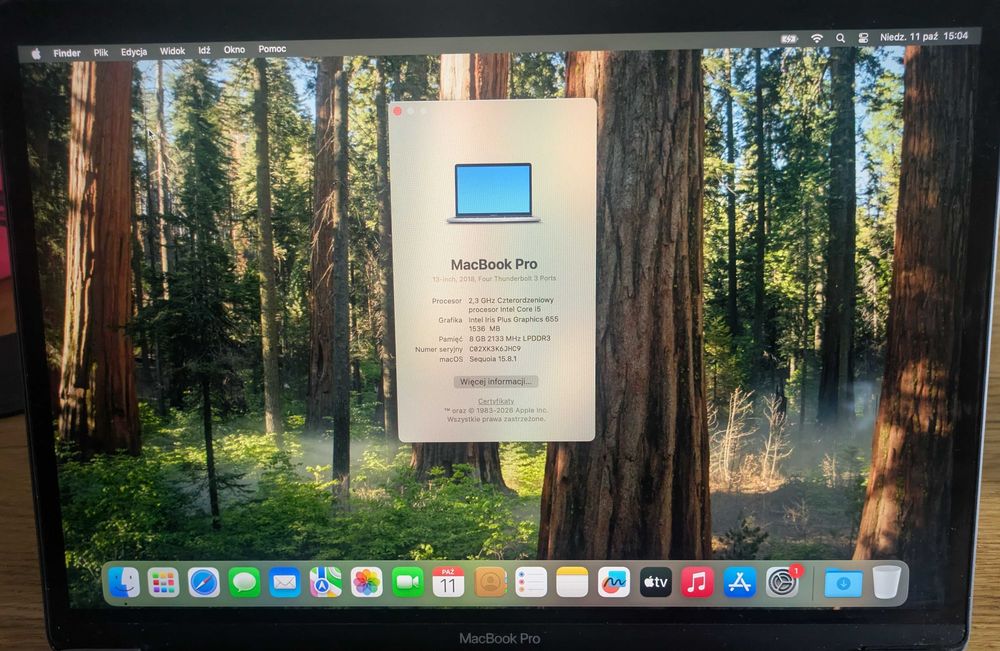
Task: Open the Apple menu
Action: click(x=36, y=54)
